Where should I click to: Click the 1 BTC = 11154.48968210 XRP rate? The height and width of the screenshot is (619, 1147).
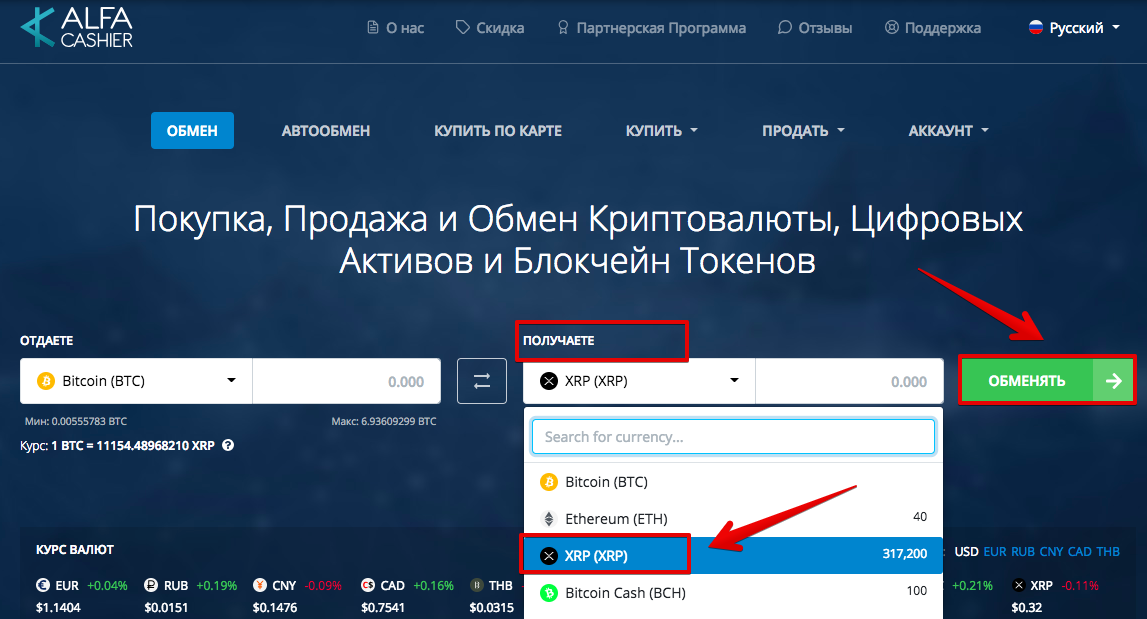click(133, 446)
